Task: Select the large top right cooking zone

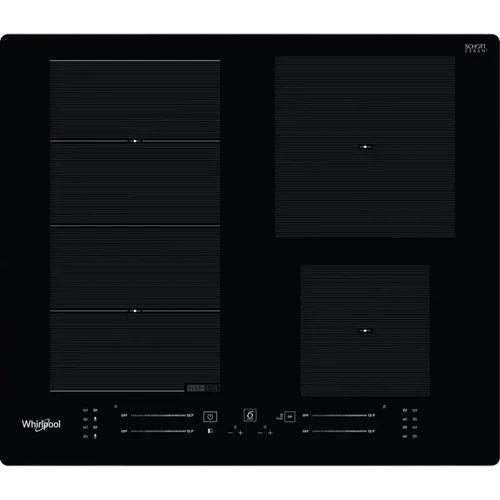Action: coord(365,147)
